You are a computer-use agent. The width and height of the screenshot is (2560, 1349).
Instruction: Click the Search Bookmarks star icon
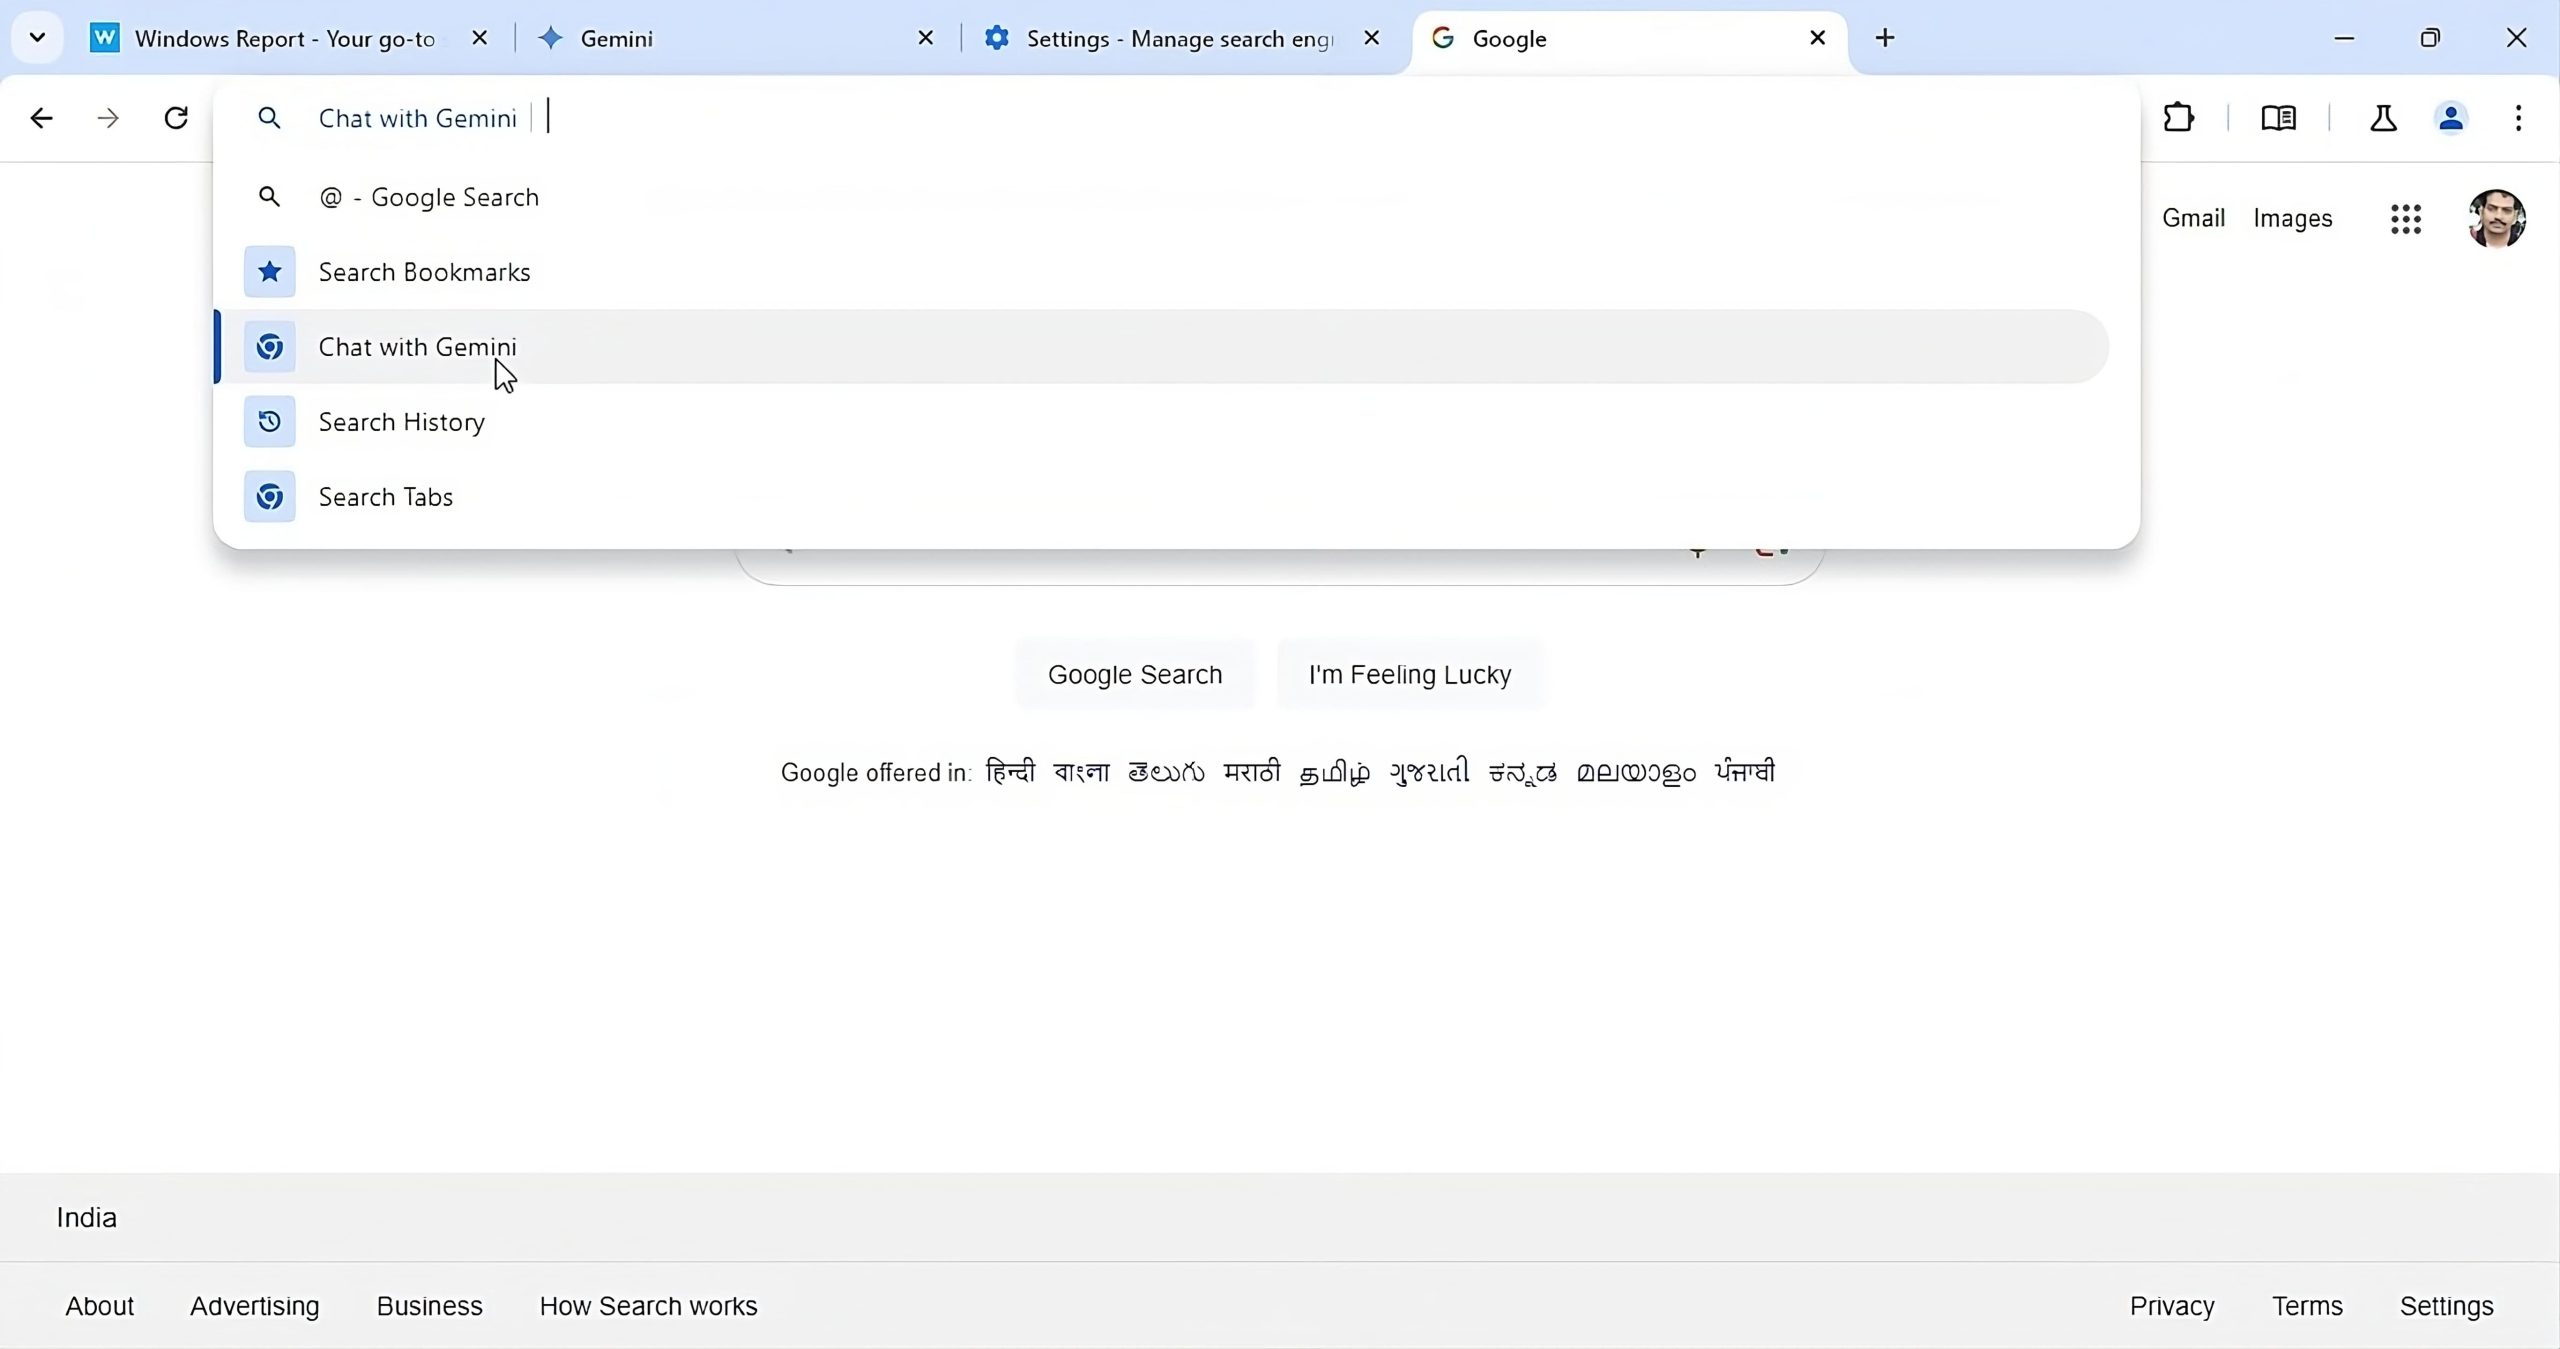click(269, 272)
